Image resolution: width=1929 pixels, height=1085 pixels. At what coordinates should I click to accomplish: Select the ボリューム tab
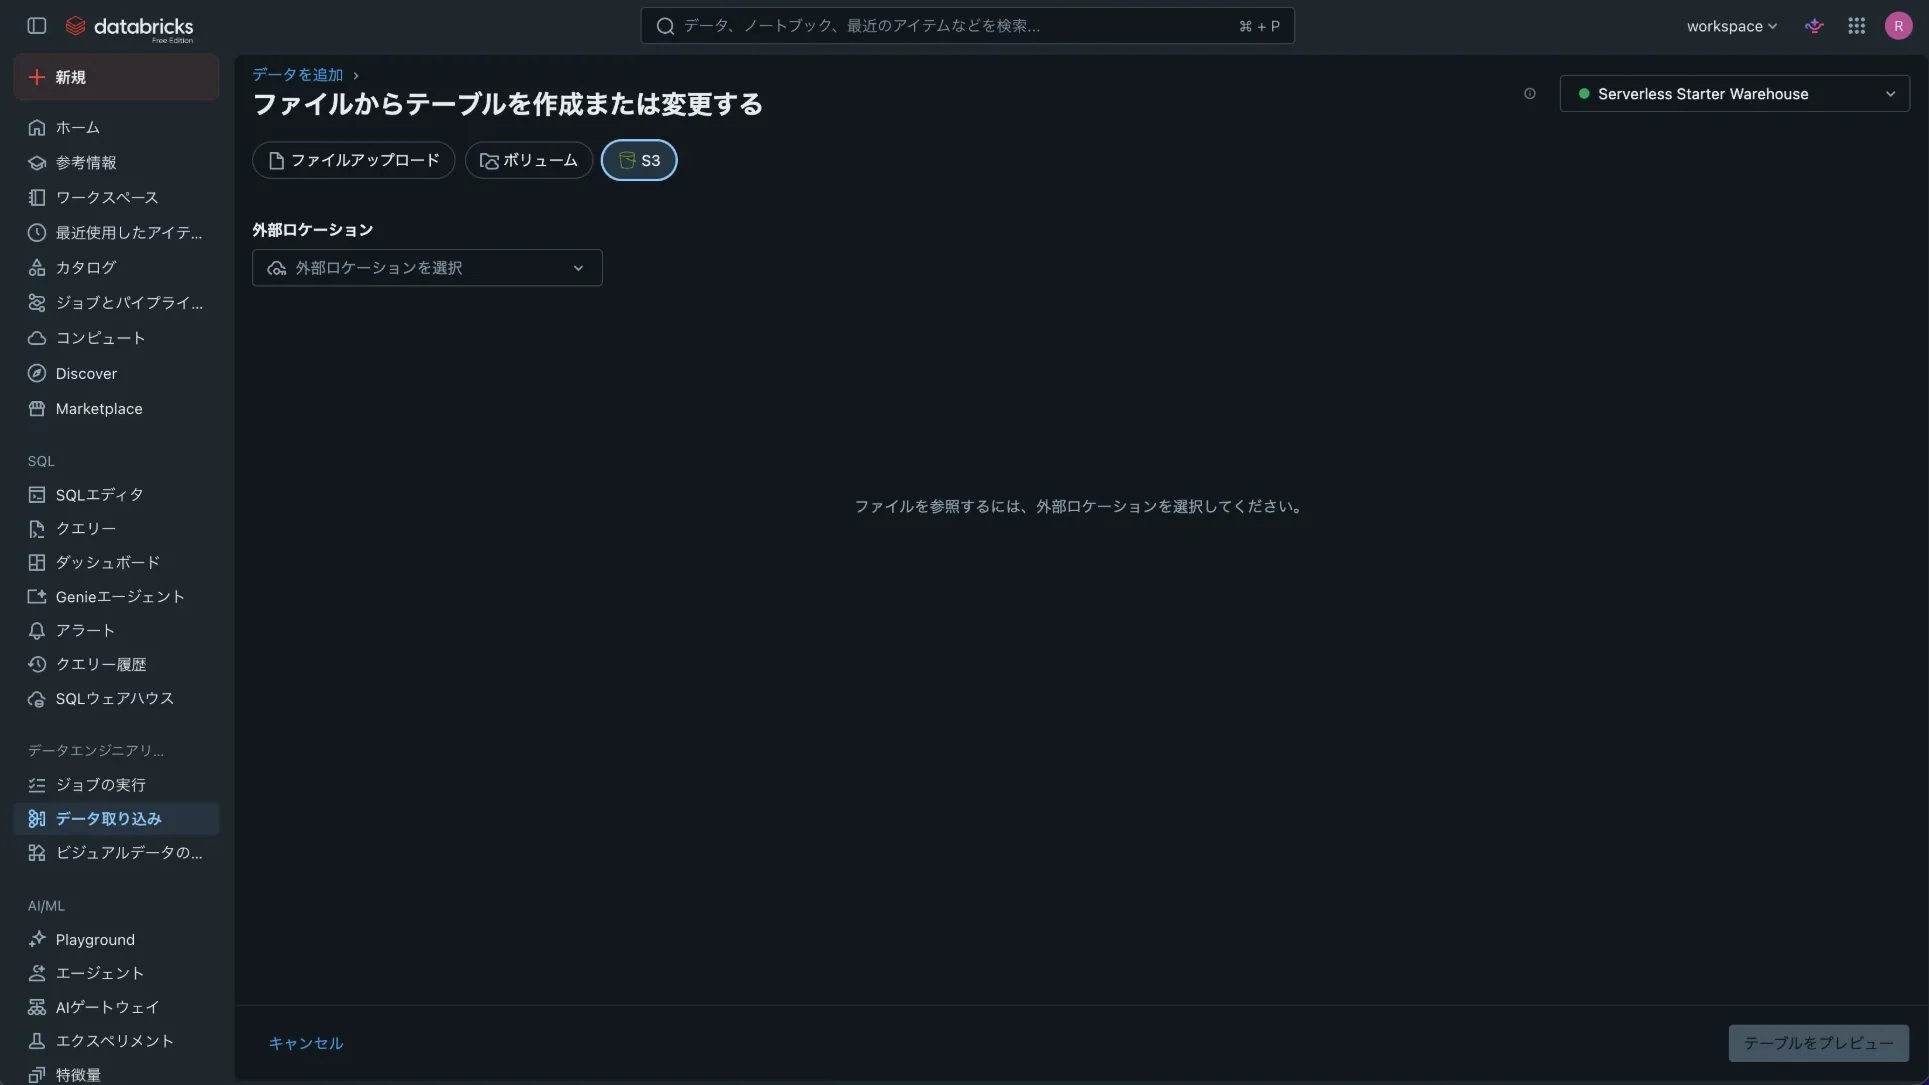(529, 160)
